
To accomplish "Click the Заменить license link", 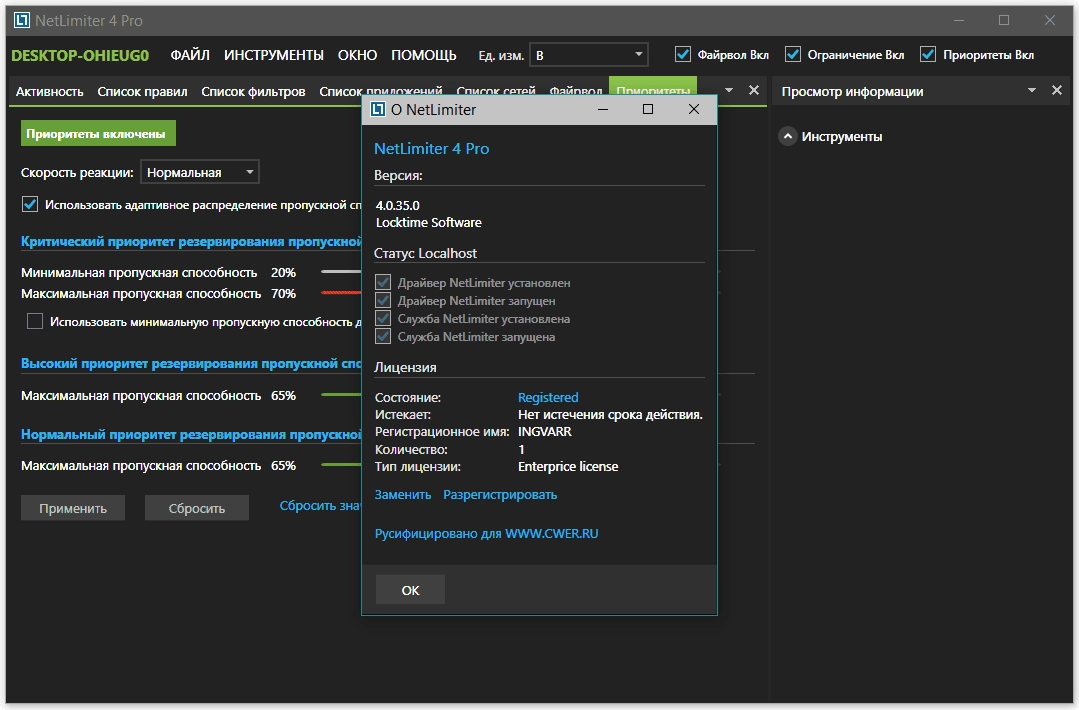I will point(403,495).
